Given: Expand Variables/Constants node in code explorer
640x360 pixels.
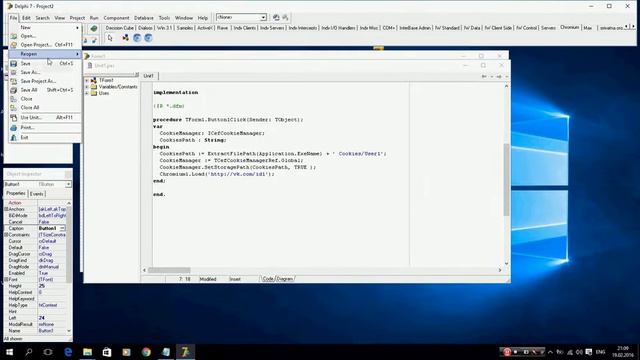Looking at the screenshot, I should (87, 87).
